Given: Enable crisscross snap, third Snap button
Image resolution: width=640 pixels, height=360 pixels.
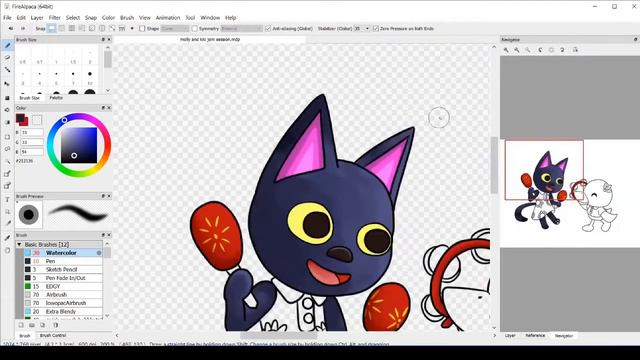Looking at the screenshot, I should click(72, 29).
